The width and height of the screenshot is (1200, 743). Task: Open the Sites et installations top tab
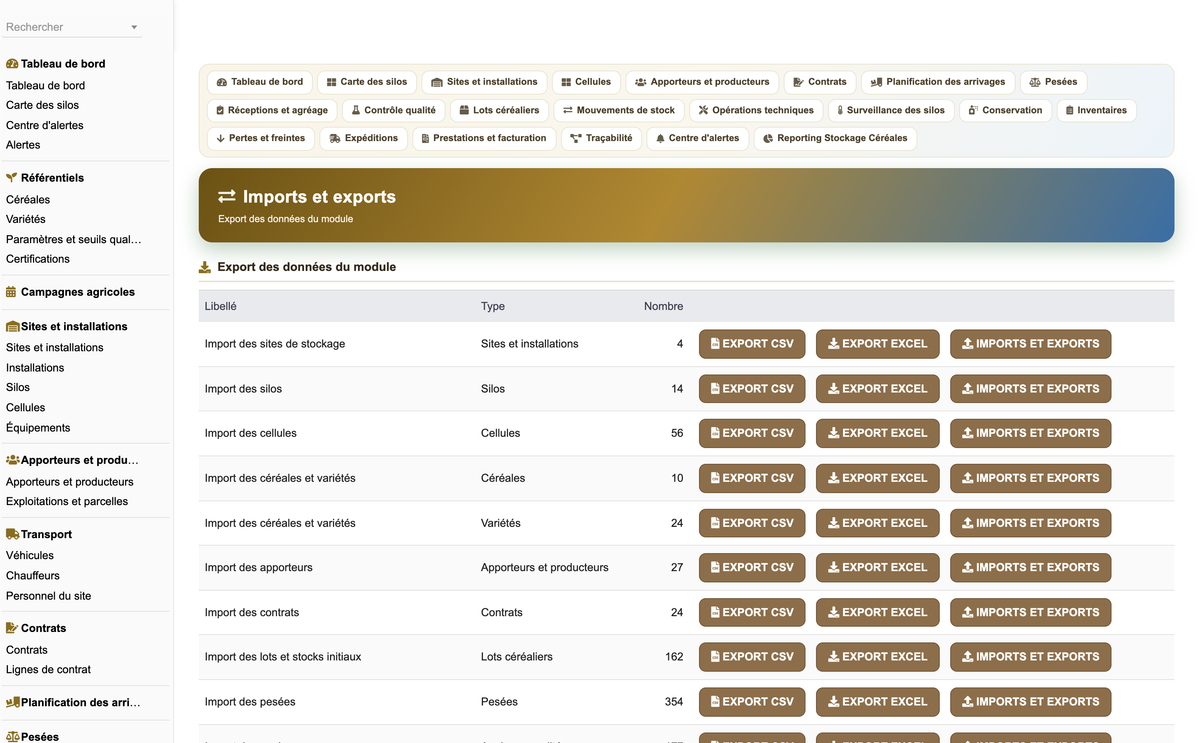click(x=484, y=82)
